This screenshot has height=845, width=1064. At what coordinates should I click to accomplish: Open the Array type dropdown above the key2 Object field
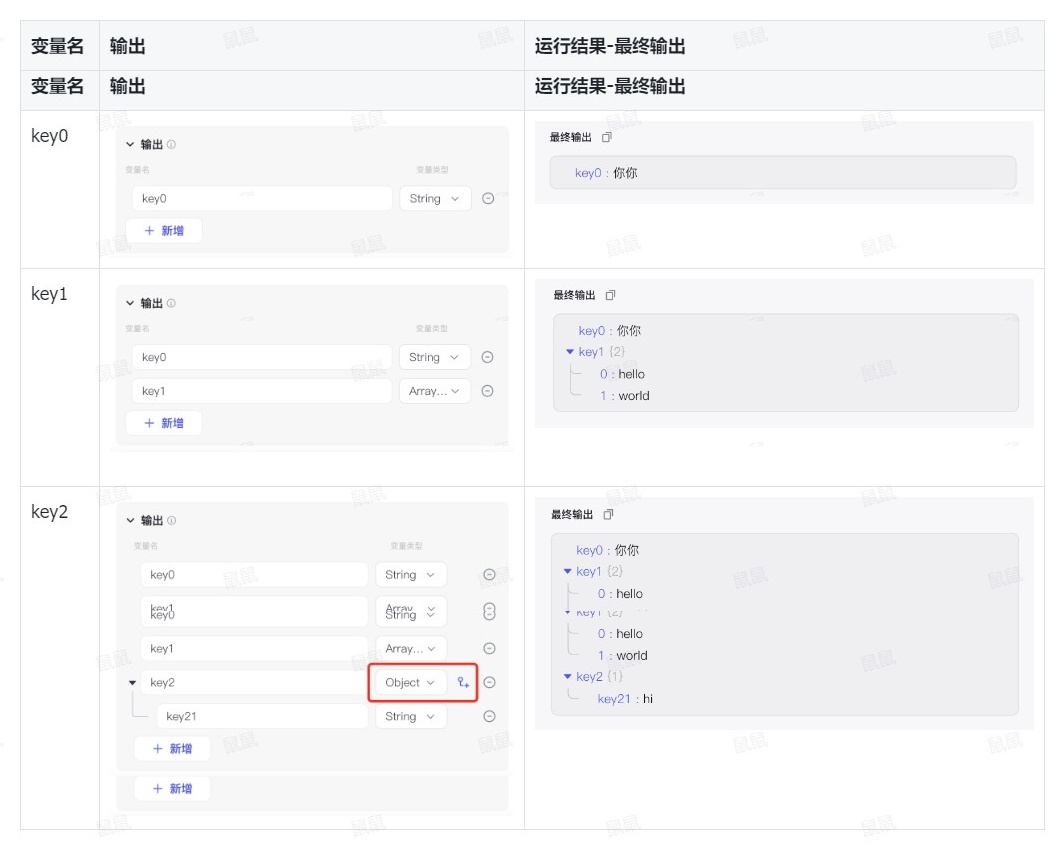(411, 648)
